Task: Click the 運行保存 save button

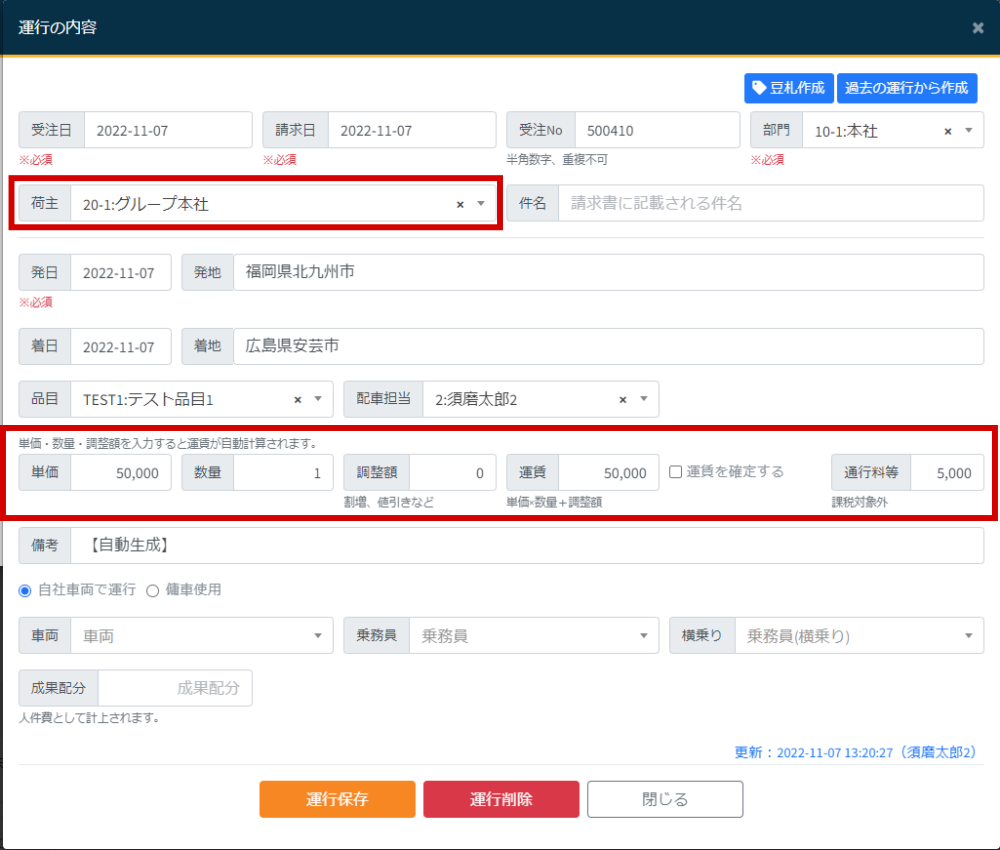Action: [x=337, y=799]
